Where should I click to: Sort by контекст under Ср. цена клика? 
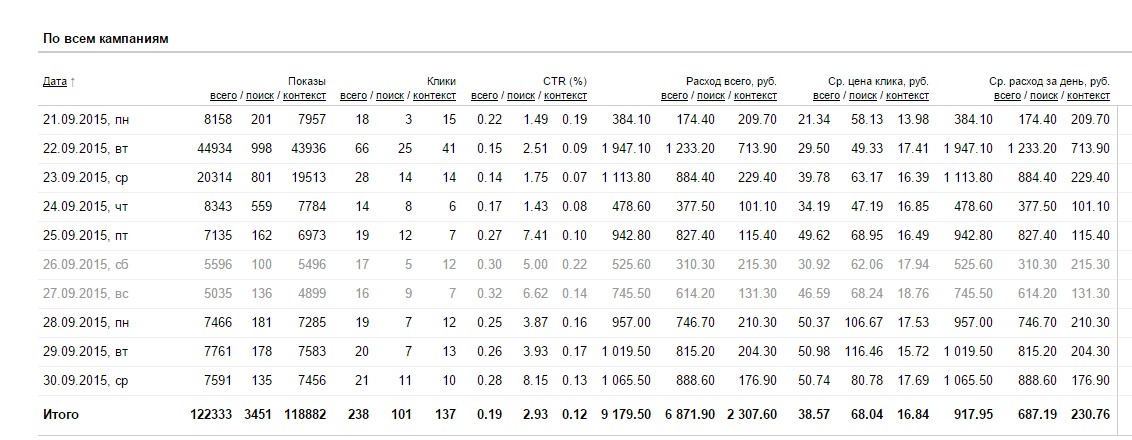coord(908,96)
